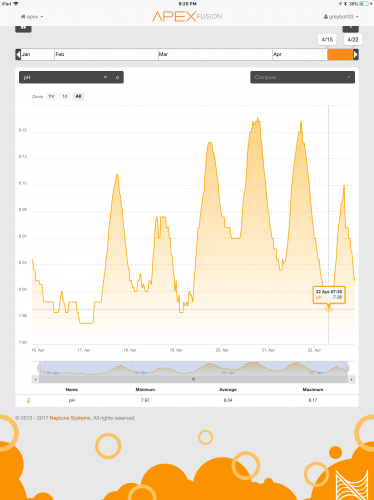This screenshot has width=374, height=500.
Task: Set chart zoom to All
Action: tap(78, 96)
